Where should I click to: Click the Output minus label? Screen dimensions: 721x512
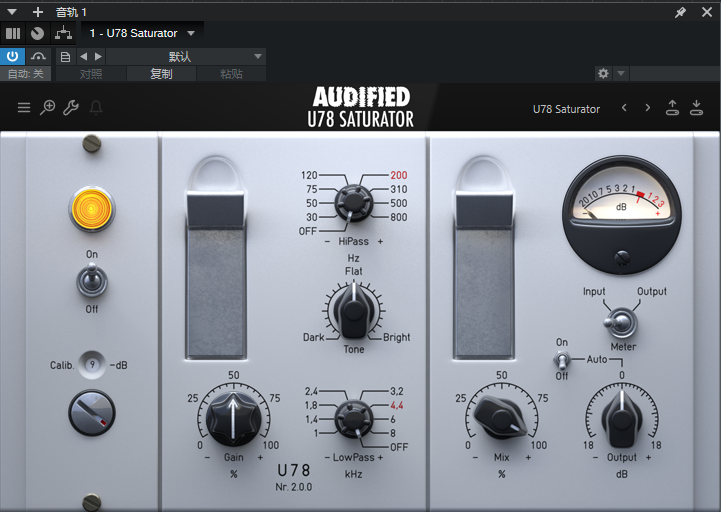(595, 458)
